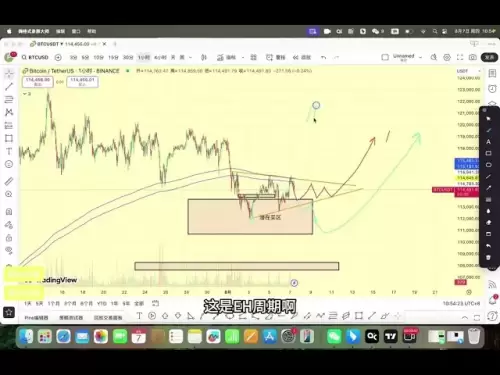
Task: Select the 1-hour timeframe tab
Action: click(x=144, y=57)
